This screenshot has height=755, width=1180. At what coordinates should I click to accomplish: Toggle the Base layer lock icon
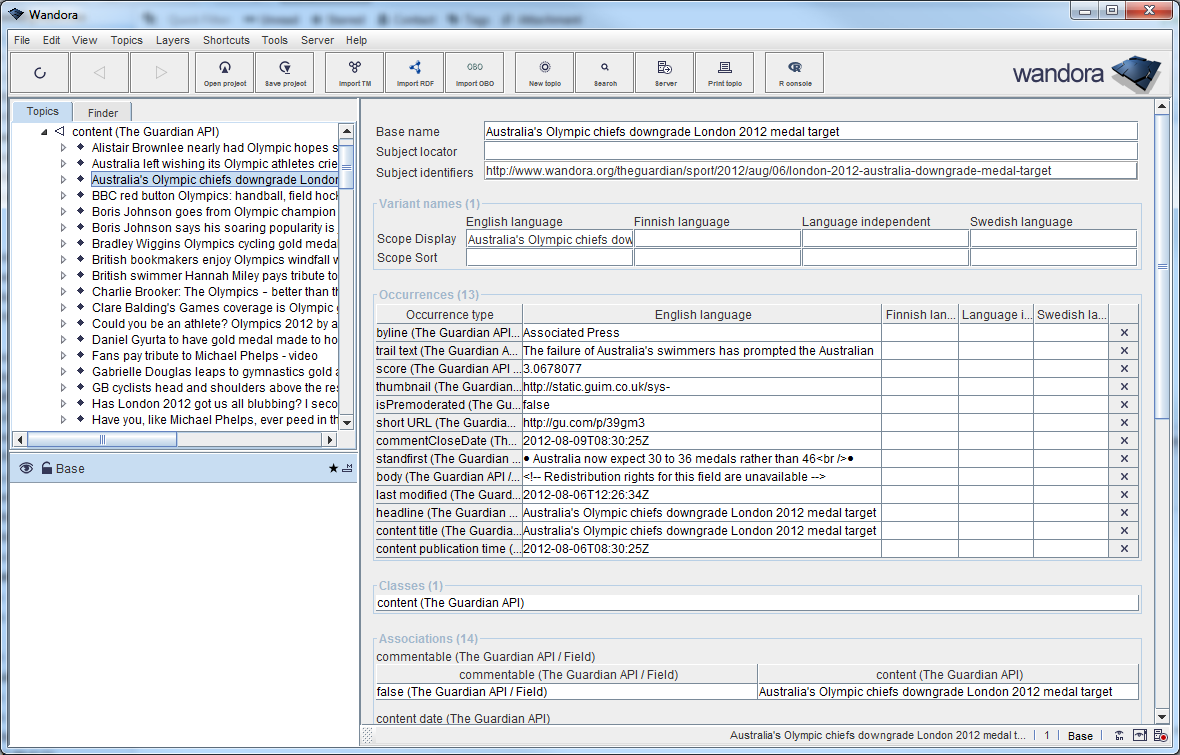[x=46, y=468]
